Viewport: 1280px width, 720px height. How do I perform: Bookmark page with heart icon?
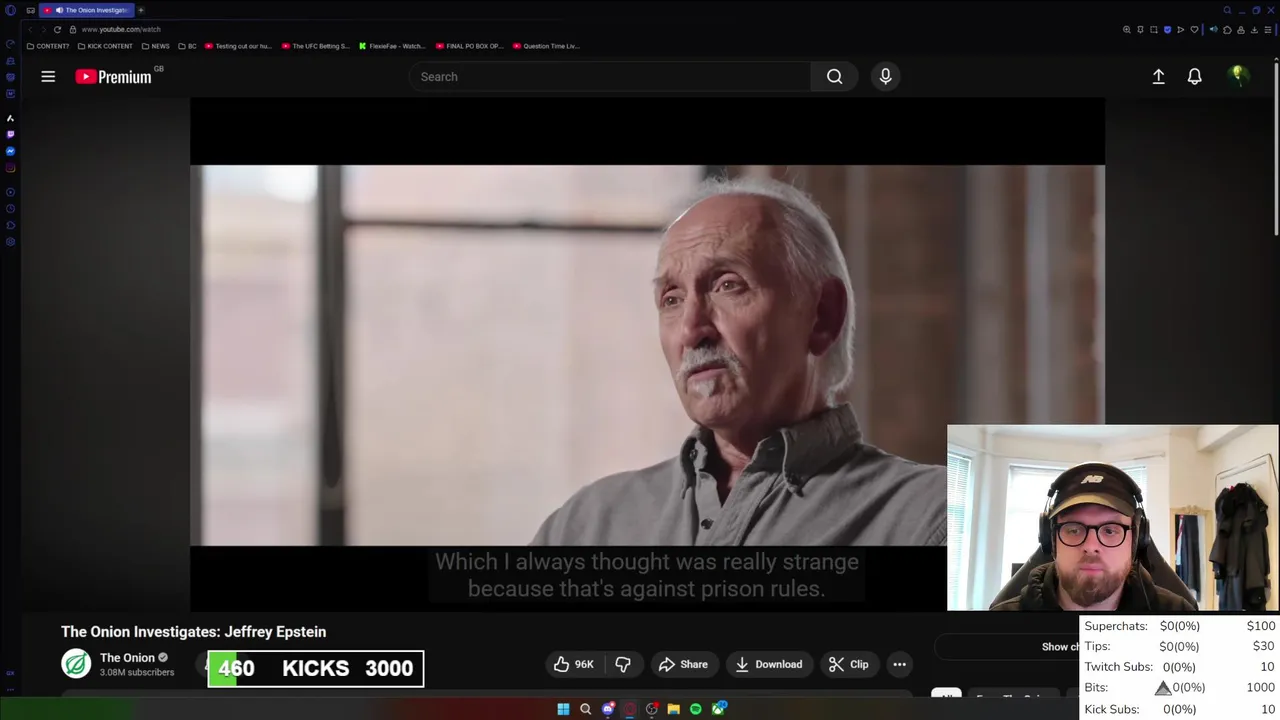1194,30
